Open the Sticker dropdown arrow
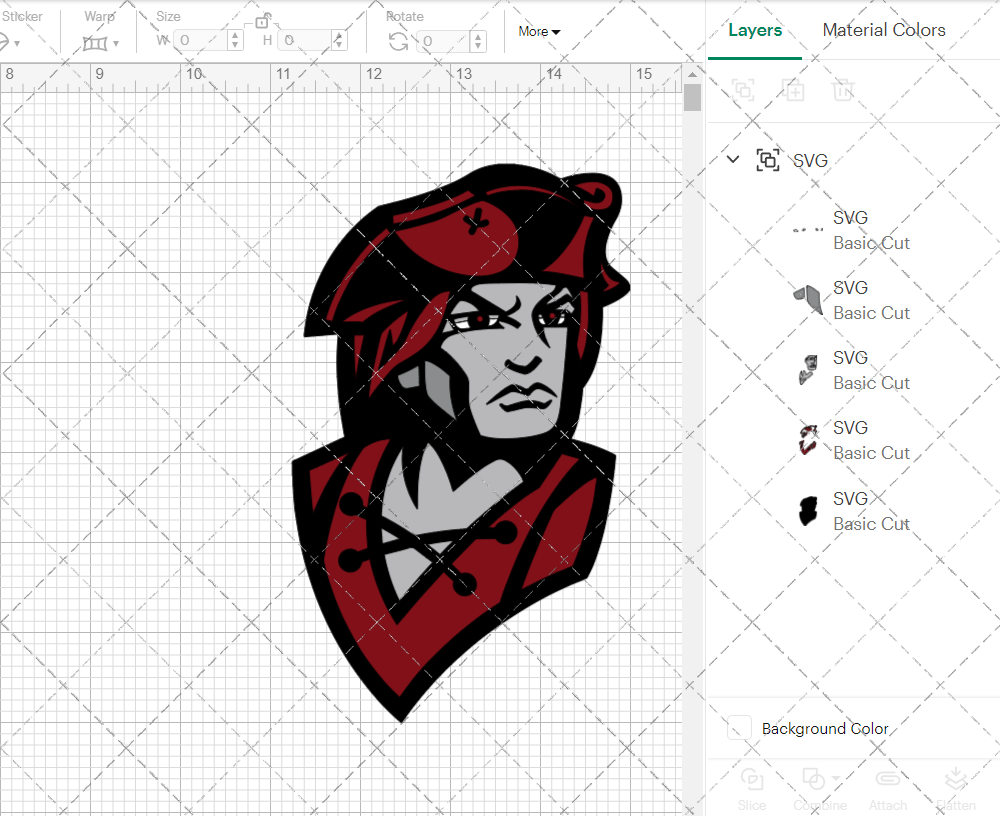 [17, 43]
